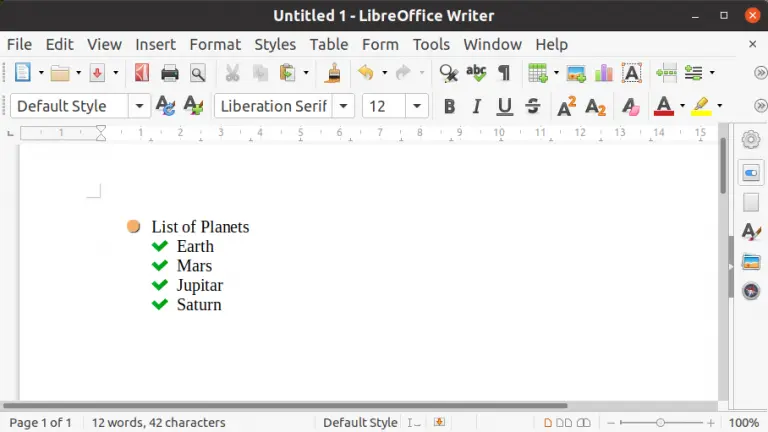Expand the Paragraph Style dropdown arrow

pos(140,106)
